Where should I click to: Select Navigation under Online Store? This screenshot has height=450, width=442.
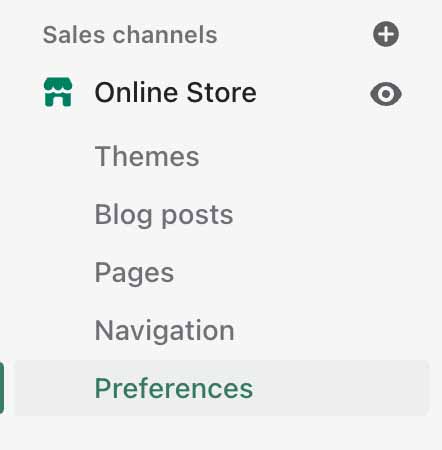tap(165, 331)
